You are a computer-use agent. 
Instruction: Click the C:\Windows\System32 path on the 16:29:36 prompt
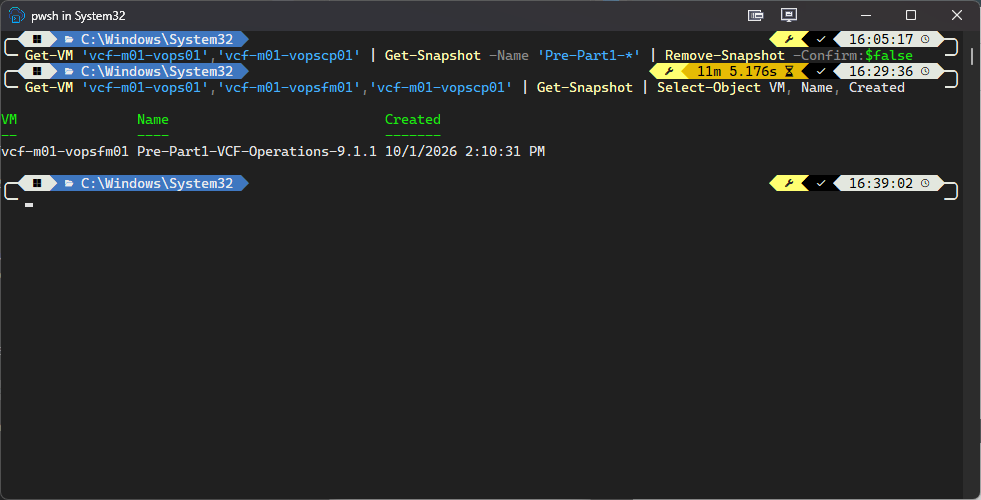click(157, 72)
